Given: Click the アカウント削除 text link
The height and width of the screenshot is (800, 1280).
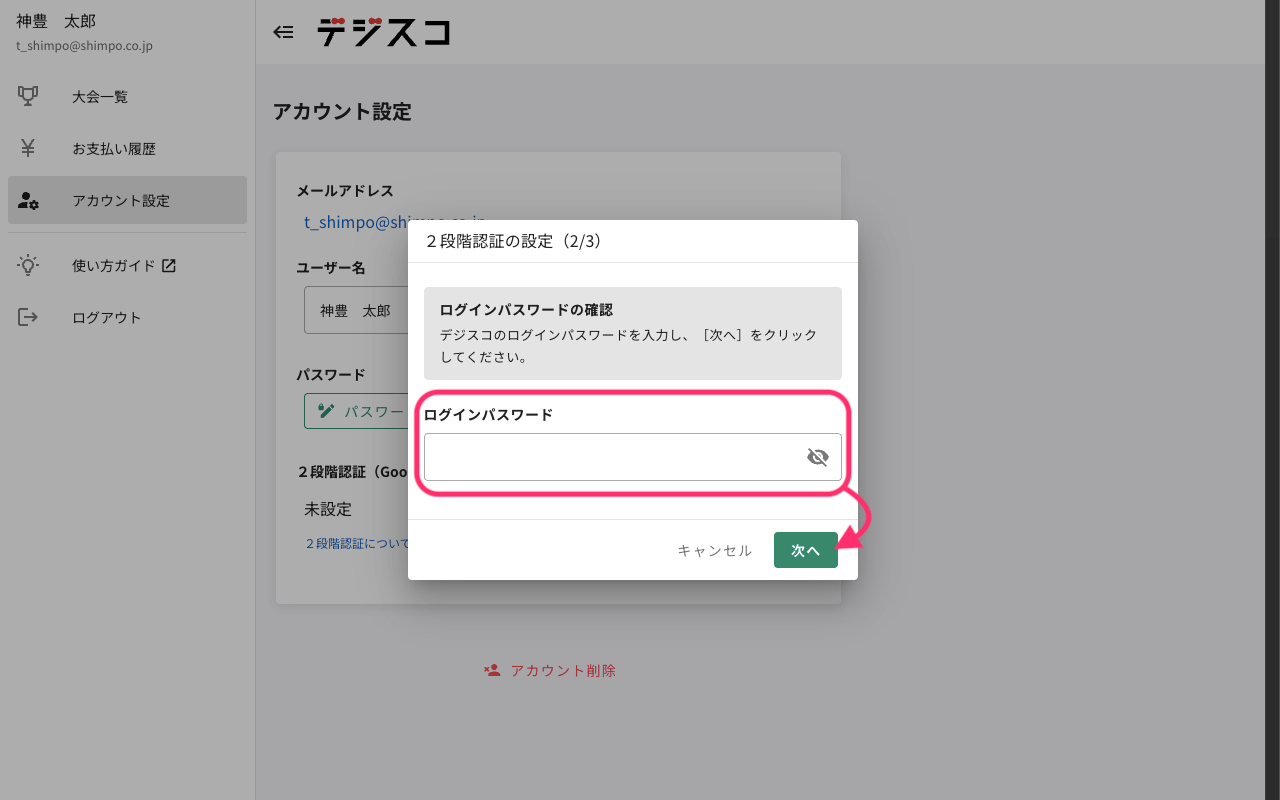Looking at the screenshot, I should coord(563,671).
